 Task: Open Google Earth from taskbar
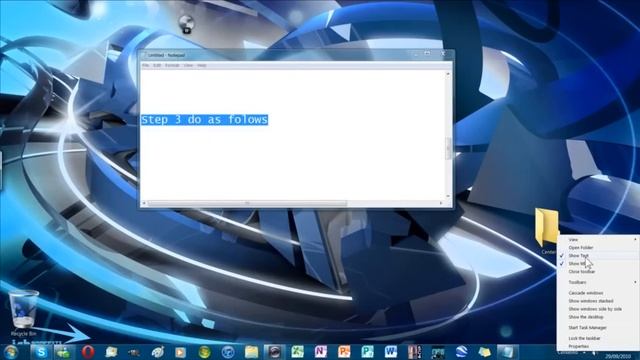pos(461,352)
